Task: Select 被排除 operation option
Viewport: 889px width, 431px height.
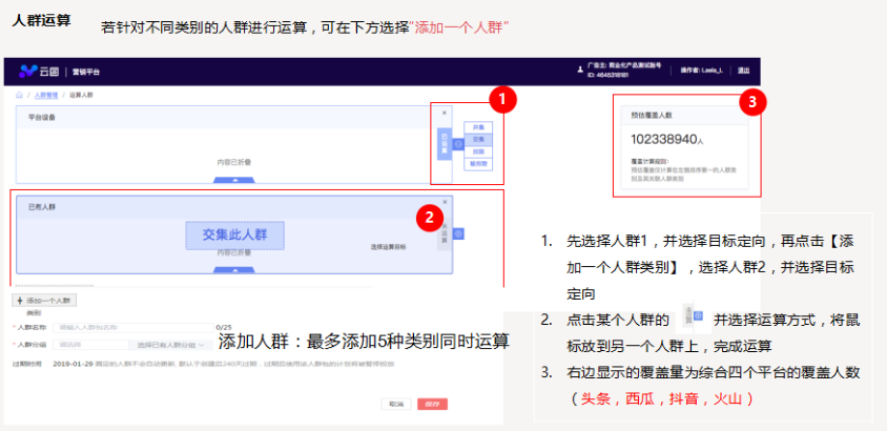Action: pos(478,164)
